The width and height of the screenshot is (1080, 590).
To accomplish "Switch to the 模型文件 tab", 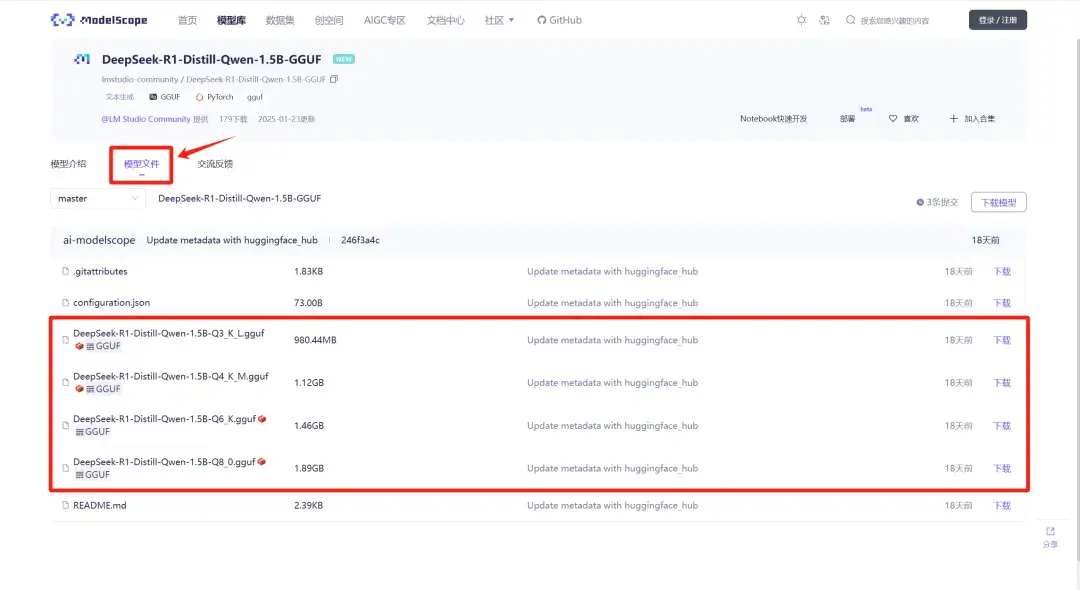I will pos(141,164).
